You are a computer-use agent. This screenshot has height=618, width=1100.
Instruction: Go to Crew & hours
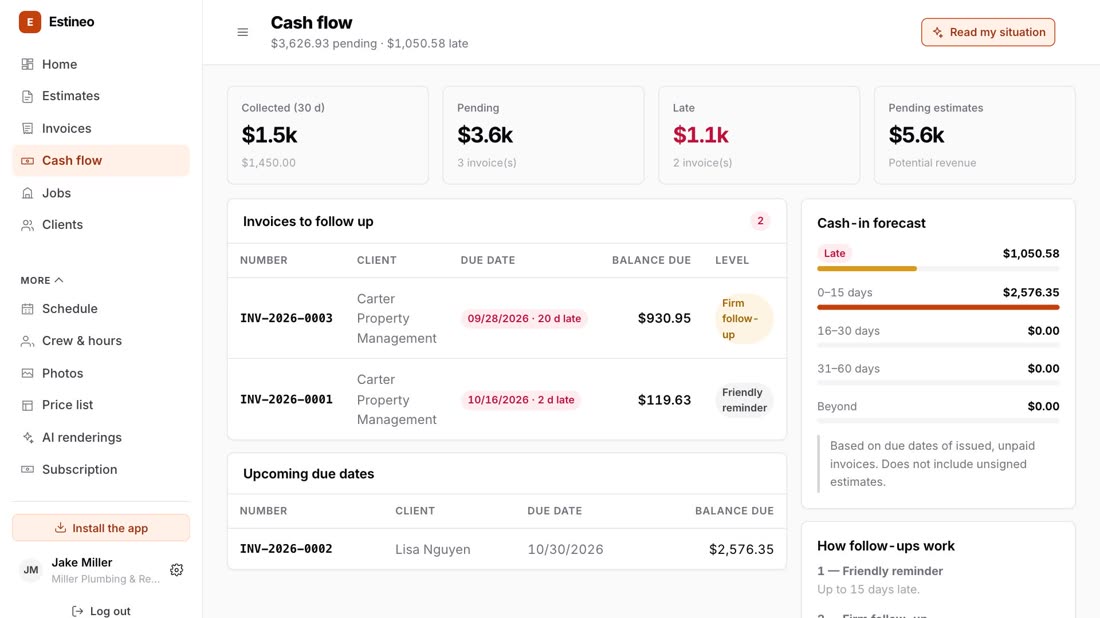[101, 341]
